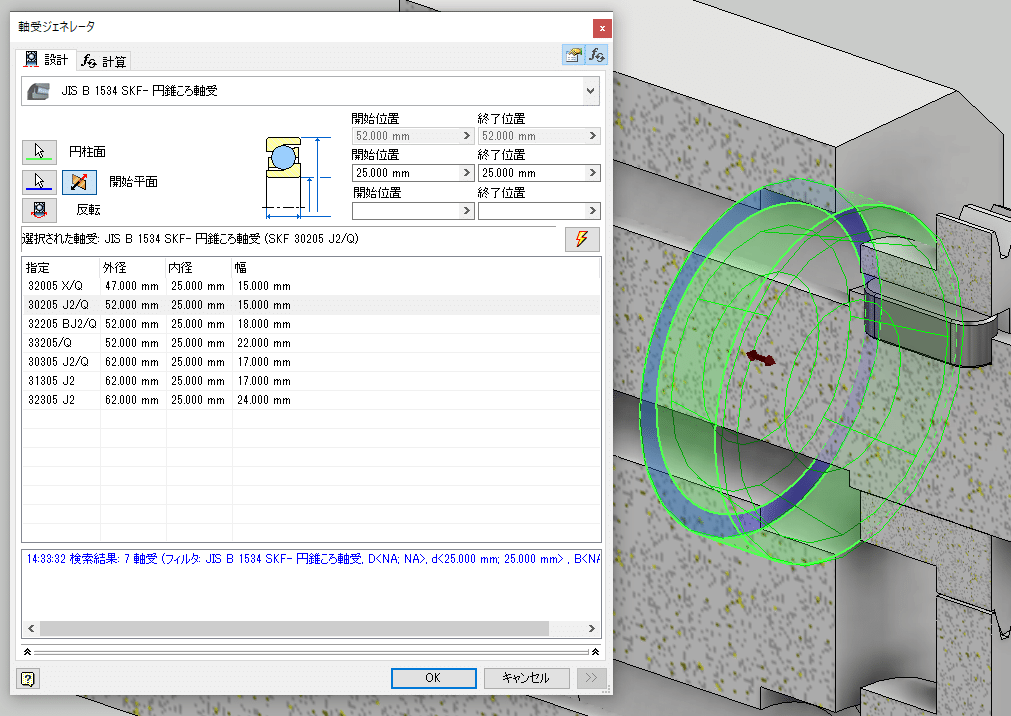Close the 軸受ジェネレータ dialog
Viewport: 1011px width, 716px height.
(x=602, y=28)
